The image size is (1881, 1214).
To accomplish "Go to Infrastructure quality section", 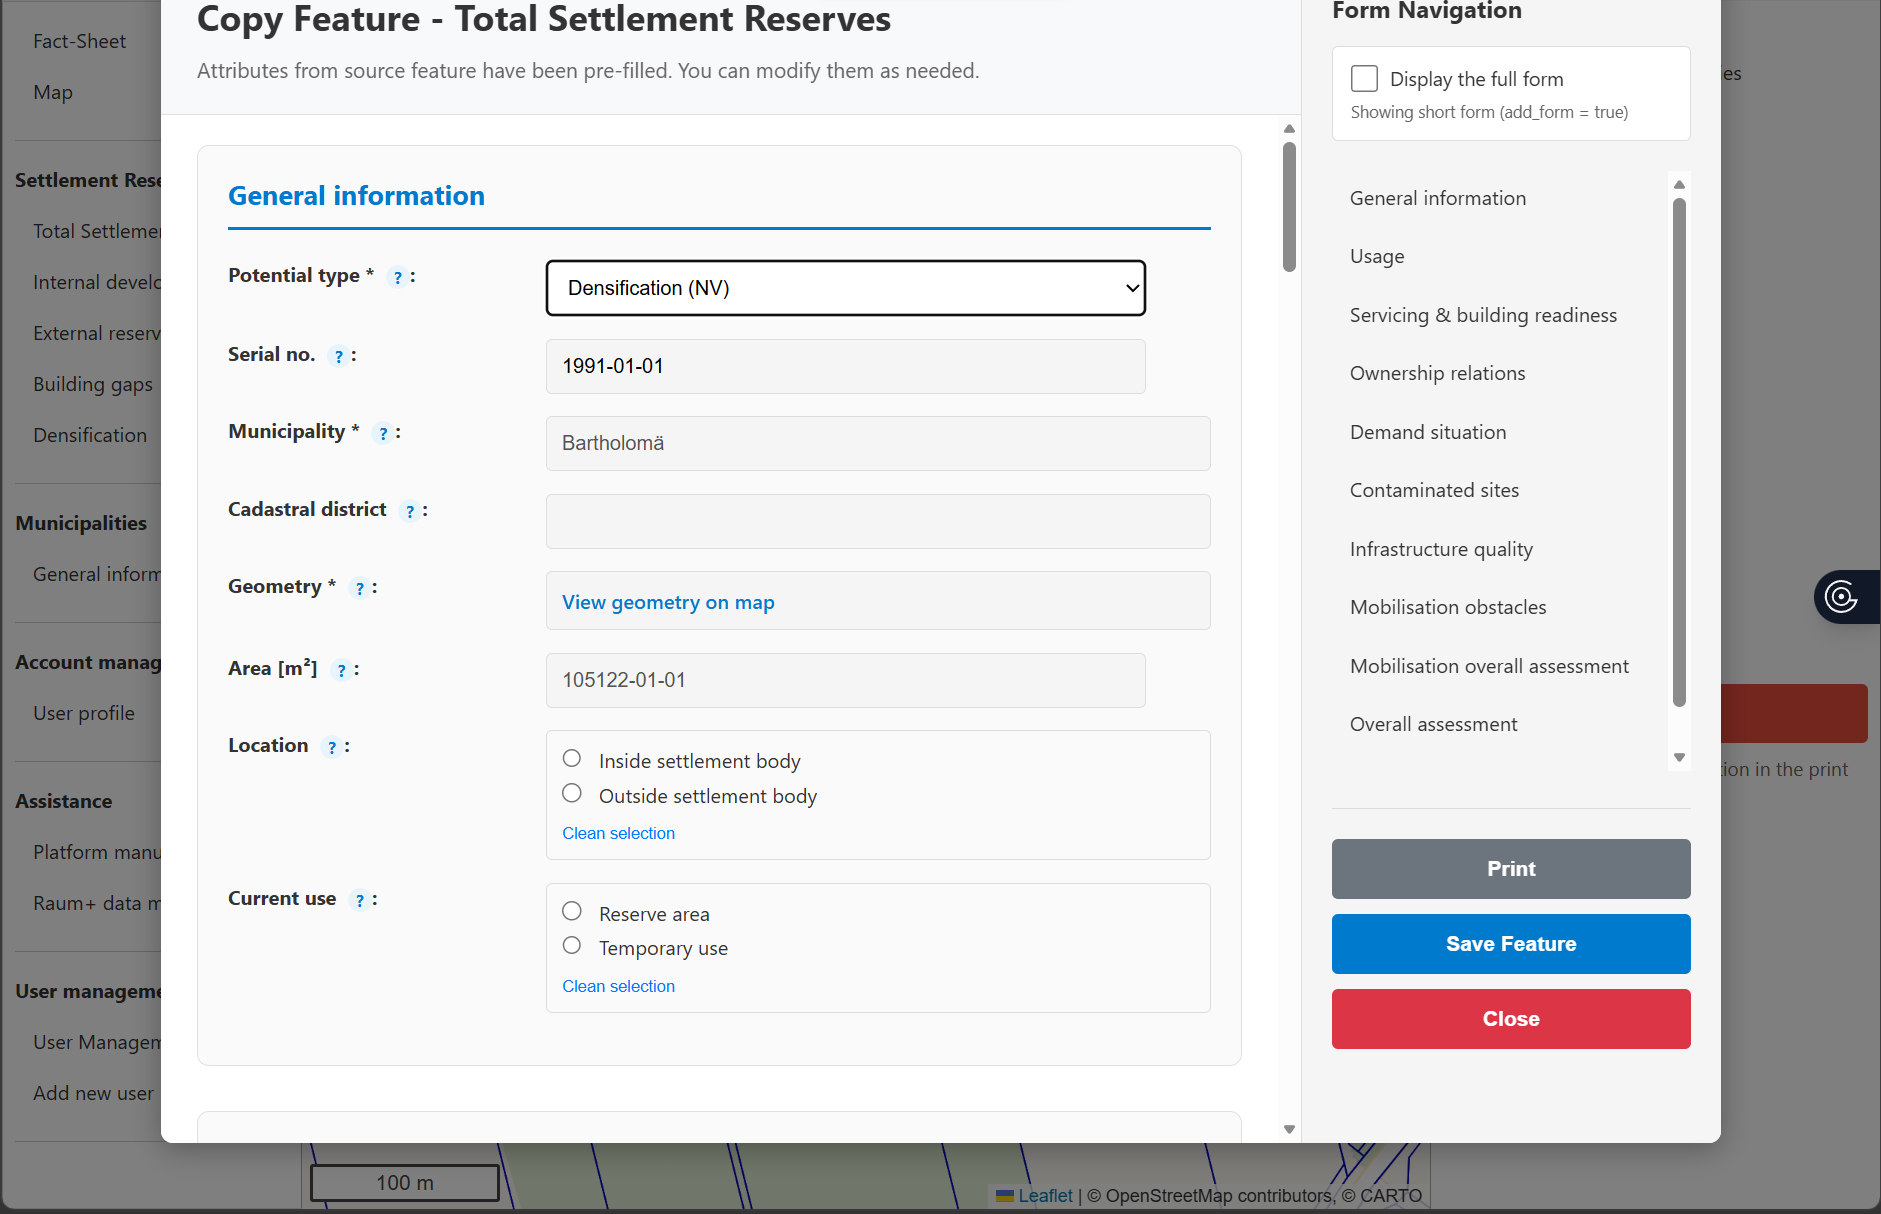I will pyautogui.click(x=1441, y=549).
